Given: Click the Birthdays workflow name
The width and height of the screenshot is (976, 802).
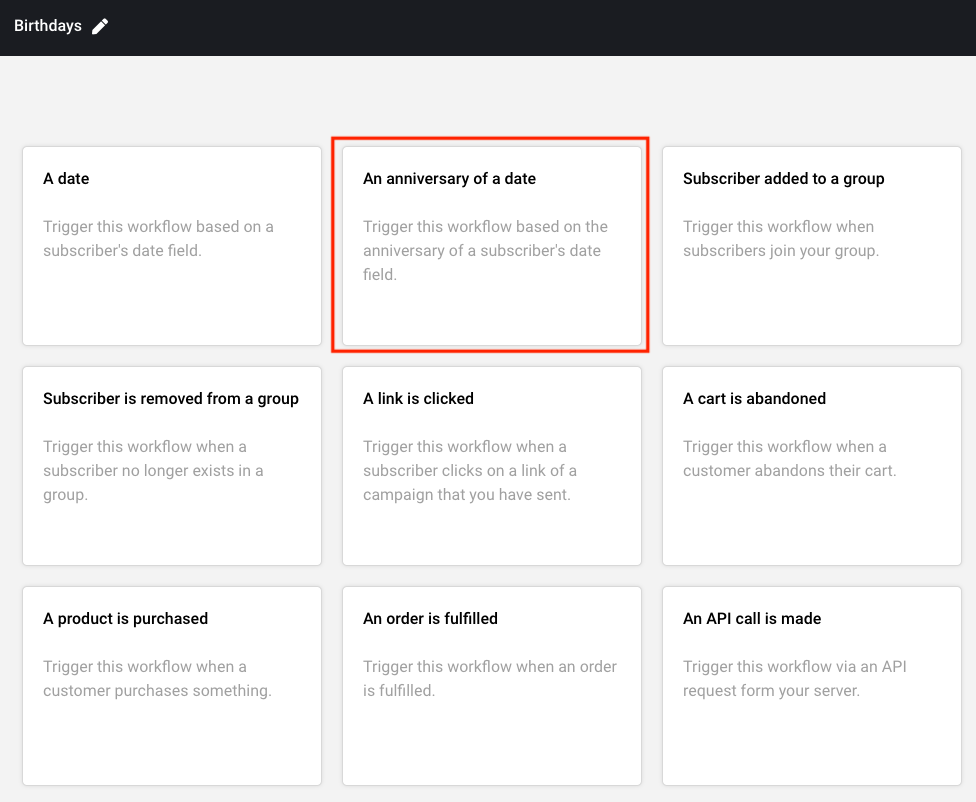Looking at the screenshot, I should (48, 26).
